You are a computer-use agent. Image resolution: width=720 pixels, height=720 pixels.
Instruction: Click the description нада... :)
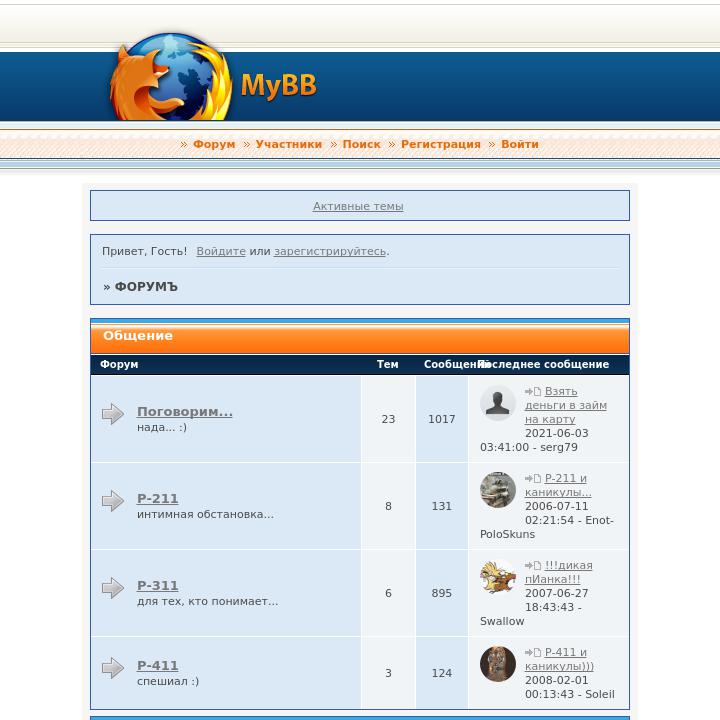162,427
